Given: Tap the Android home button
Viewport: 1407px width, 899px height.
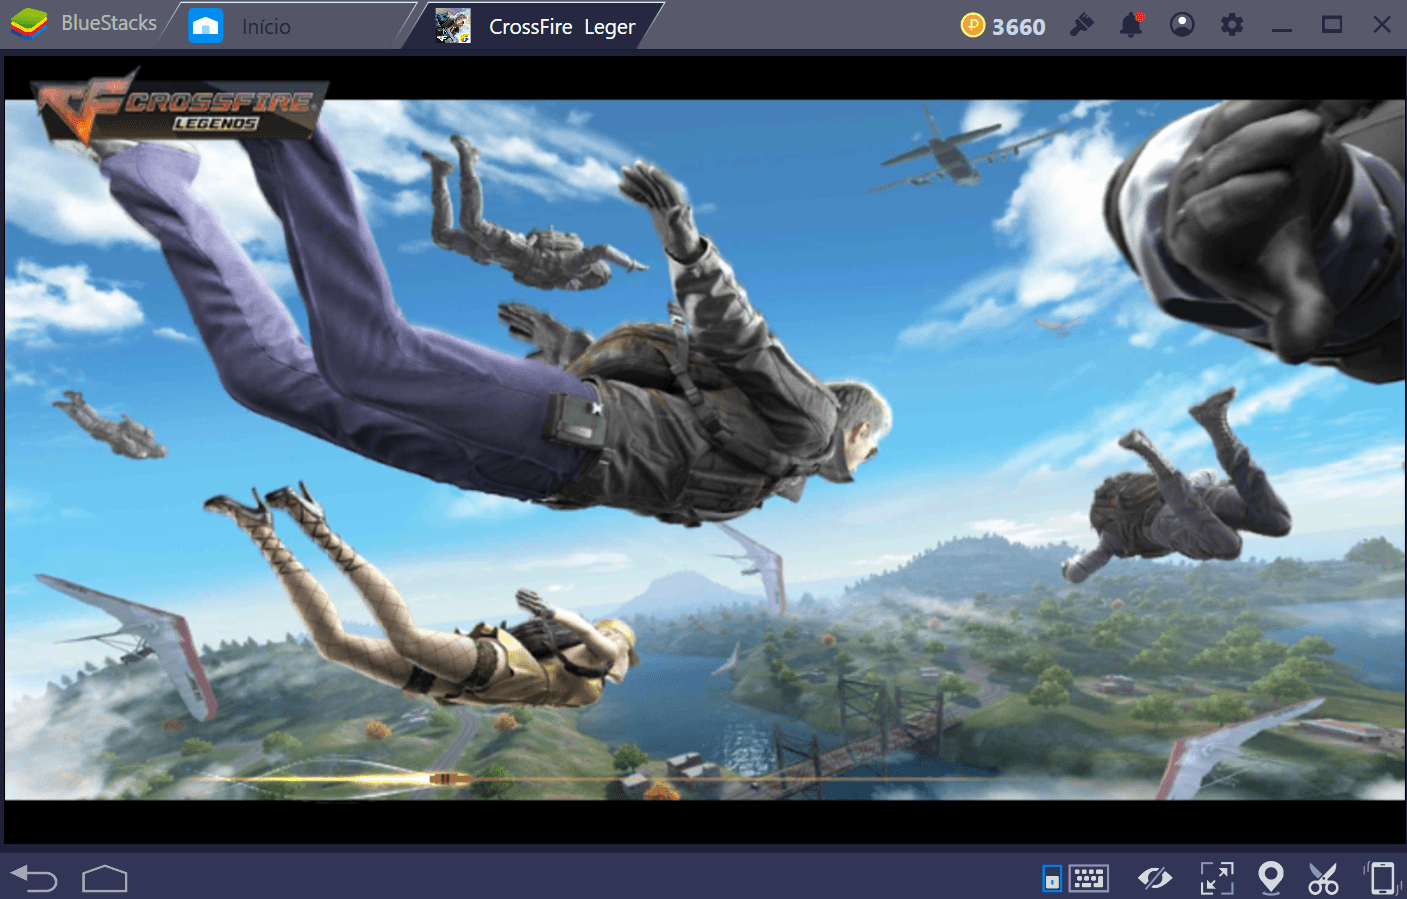Looking at the screenshot, I should coord(105,878).
